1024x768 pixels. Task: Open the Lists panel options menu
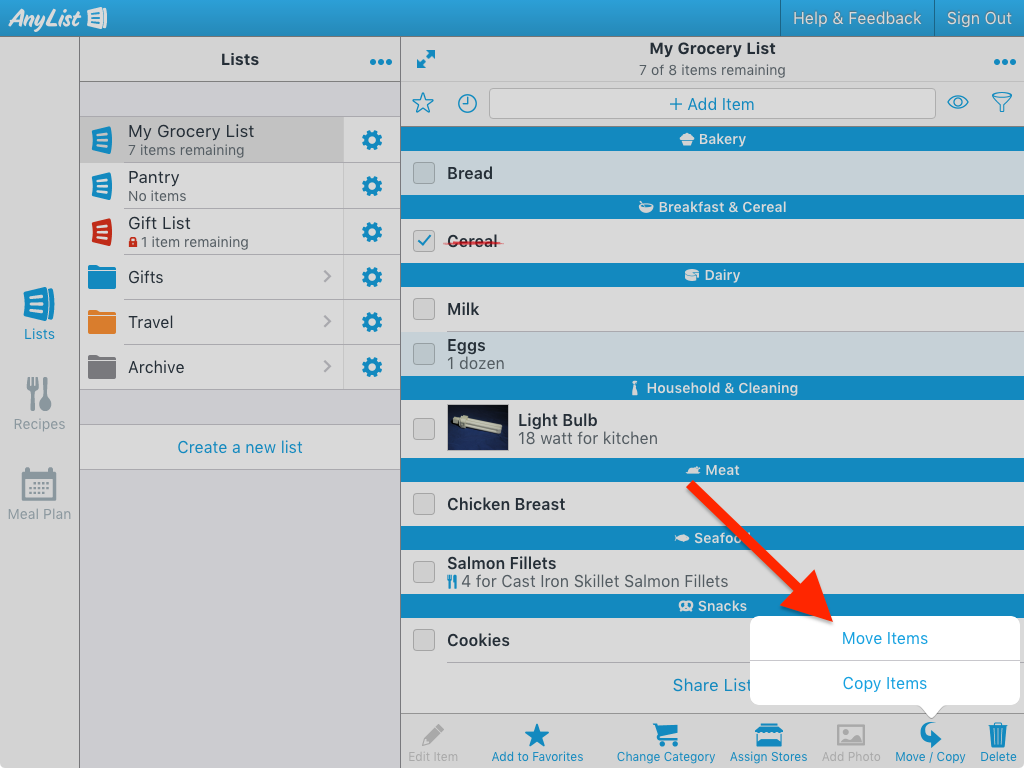[x=380, y=61]
